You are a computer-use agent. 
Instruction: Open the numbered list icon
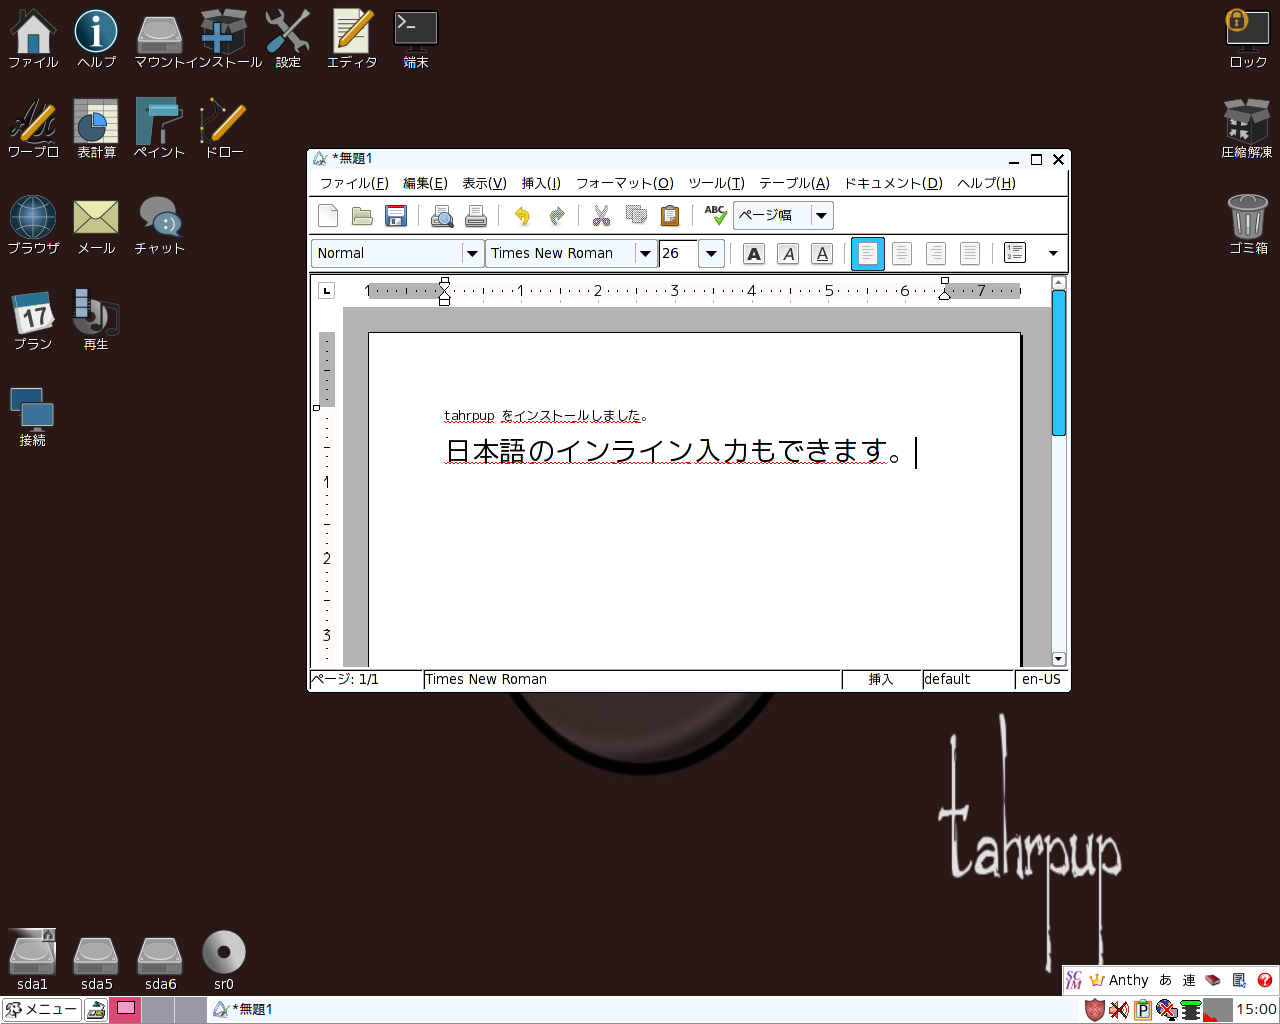point(1015,254)
